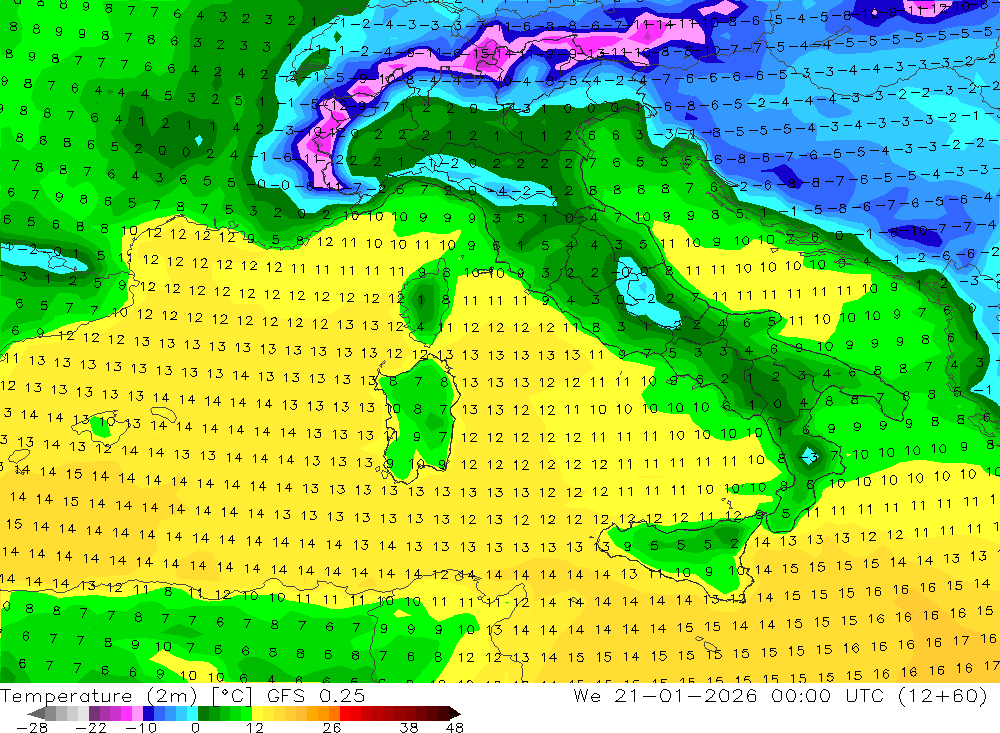Viewport: 1000px width, 733px height.
Task: Click the "-10" legend value
Action: [x=141, y=727]
